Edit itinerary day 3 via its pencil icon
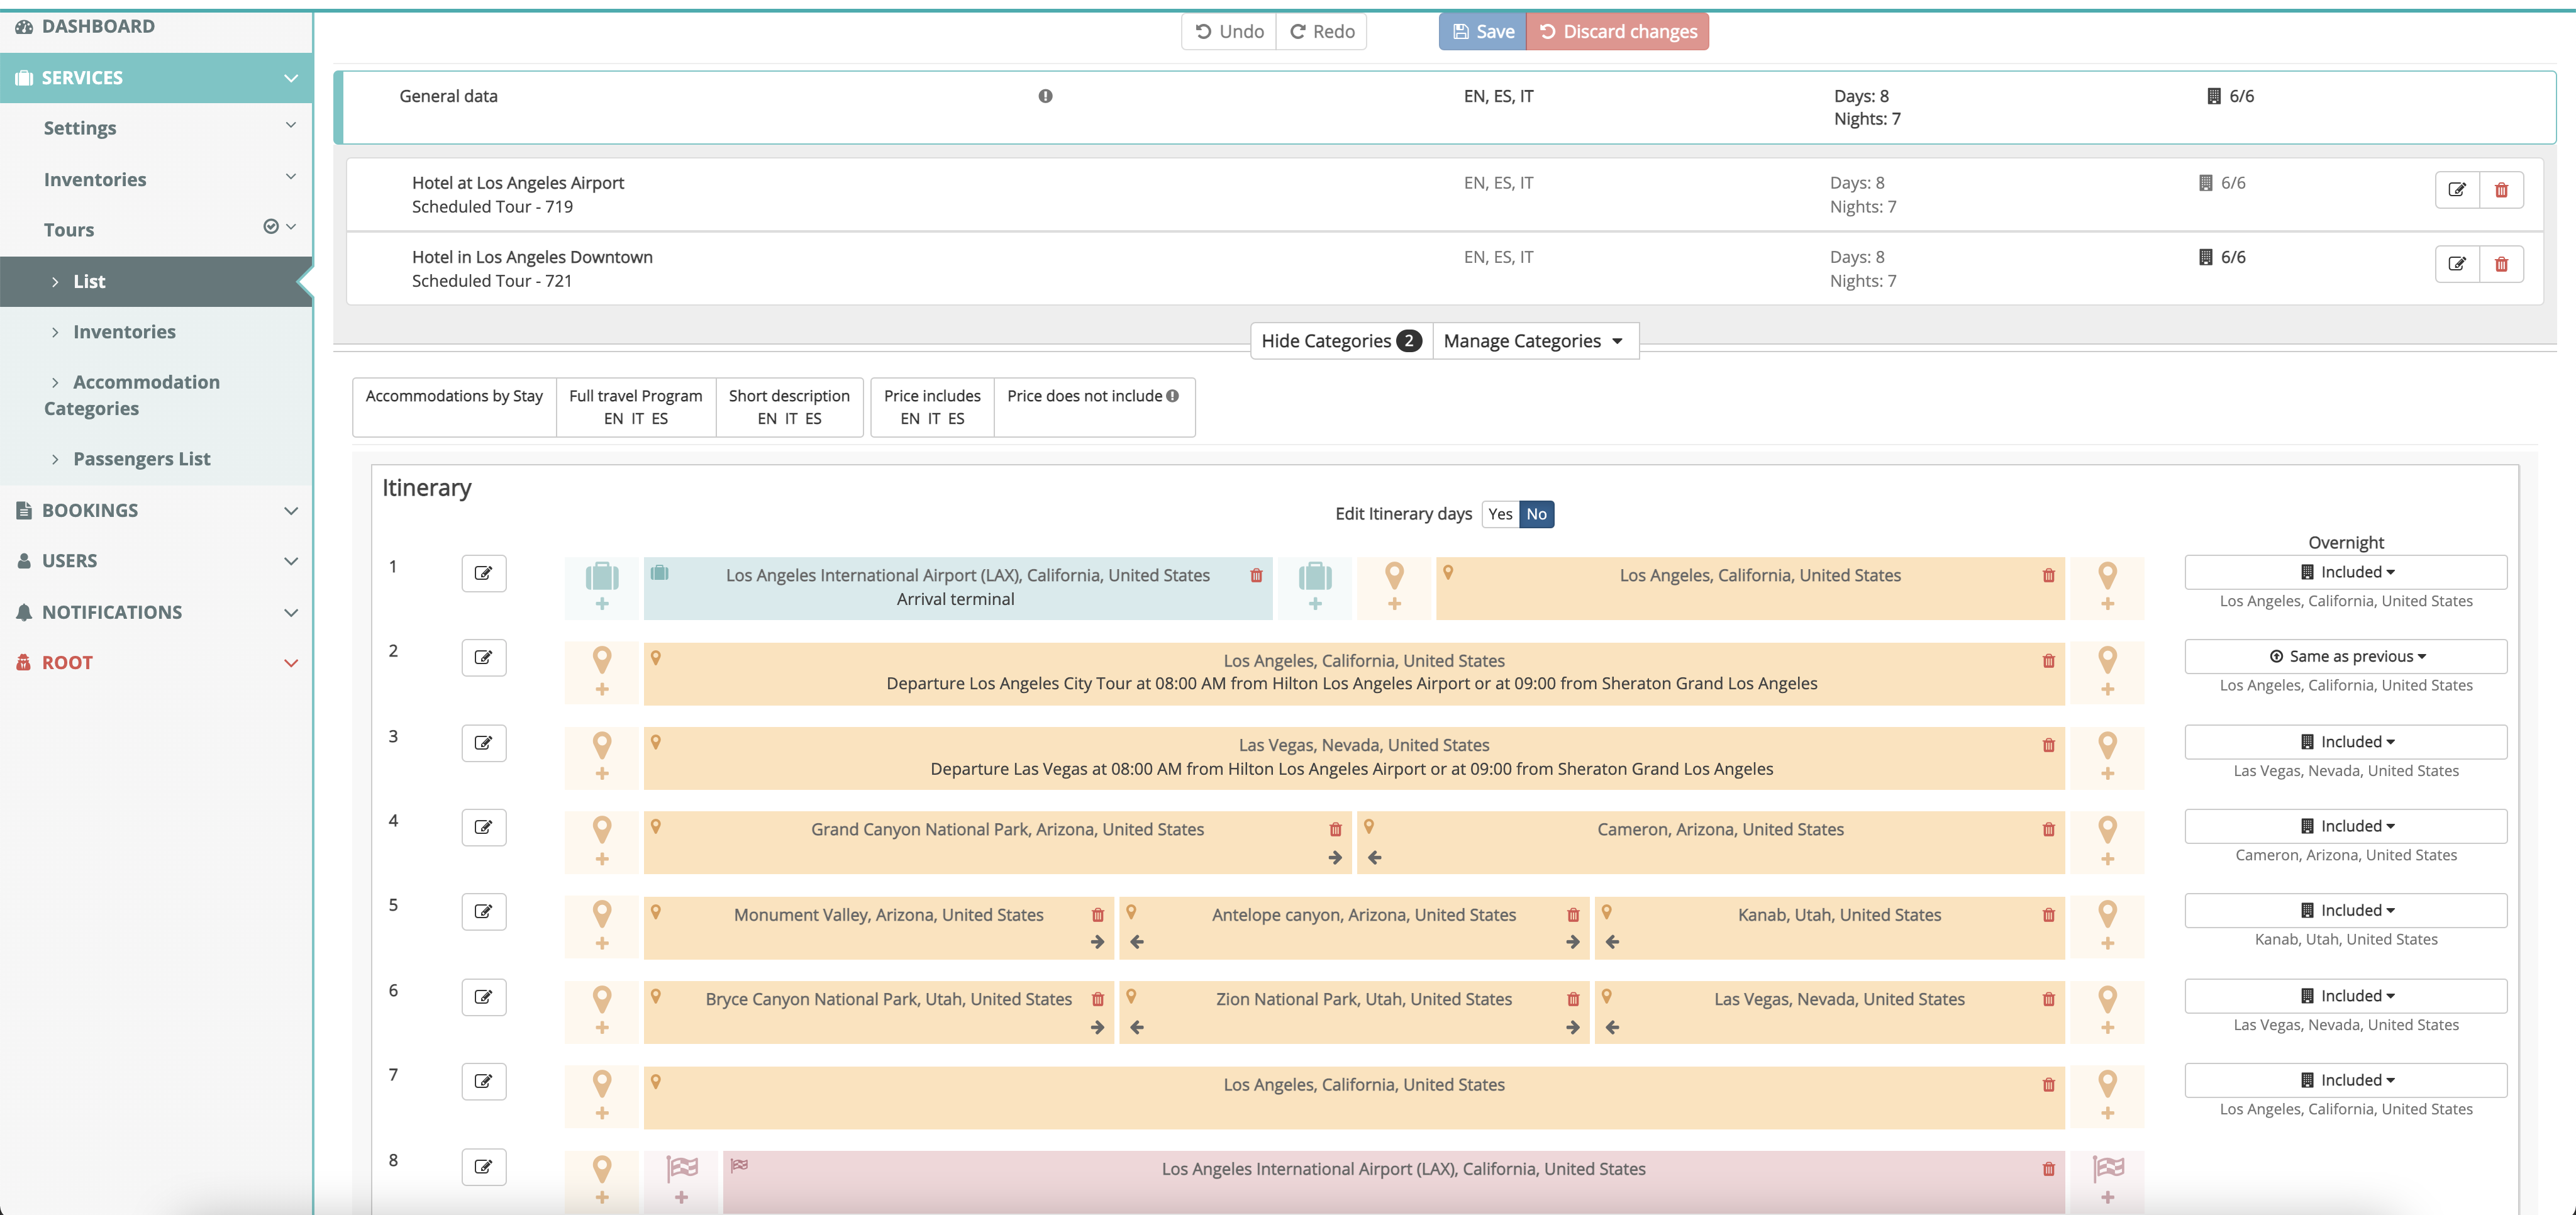This screenshot has width=2576, height=1215. (x=484, y=742)
